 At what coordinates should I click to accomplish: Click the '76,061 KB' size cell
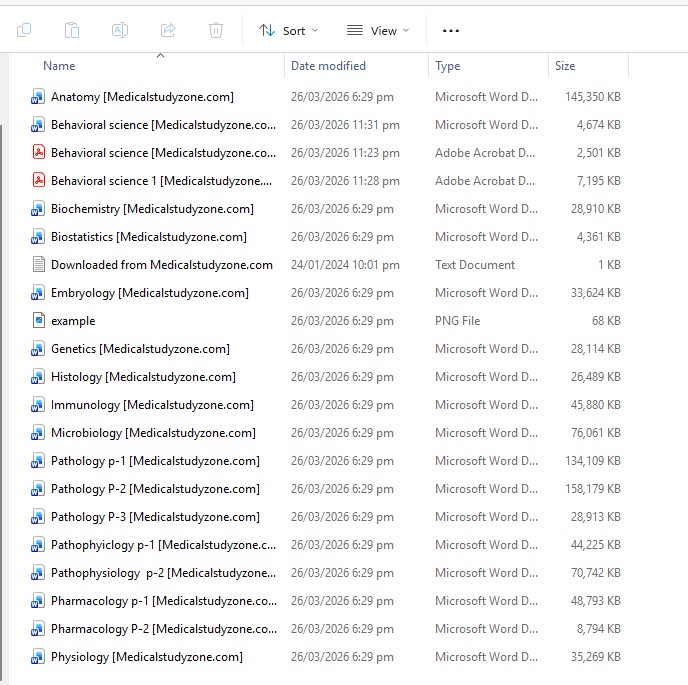coord(595,433)
